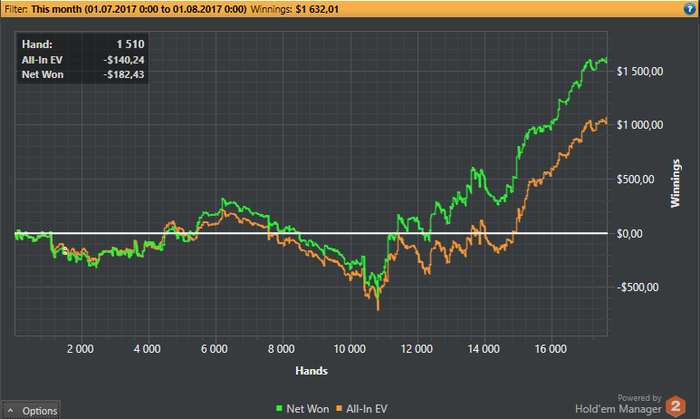The height and width of the screenshot is (419, 700).
Task: Click the Net Won -$182,43 tooltip row
Action: pyautogui.click(x=83, y=75)
